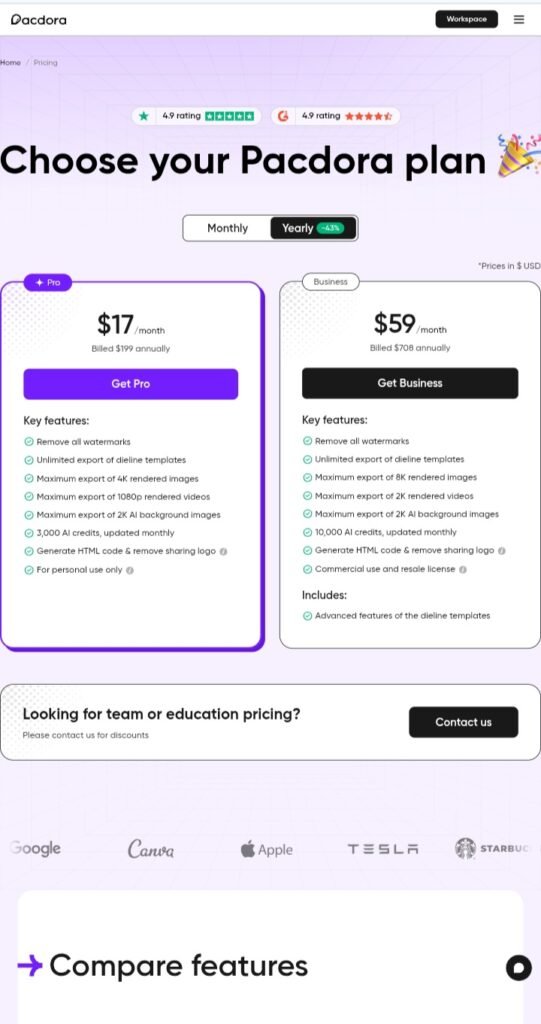Open Workspace button in header
The image size is (541, 1024).
pos(467,19)
